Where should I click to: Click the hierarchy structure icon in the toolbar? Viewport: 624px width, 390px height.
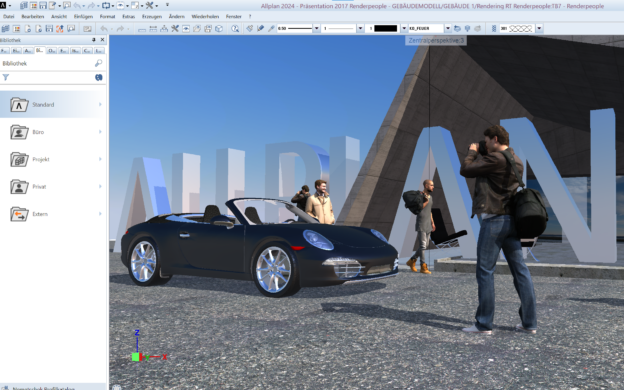pos(164,28)
